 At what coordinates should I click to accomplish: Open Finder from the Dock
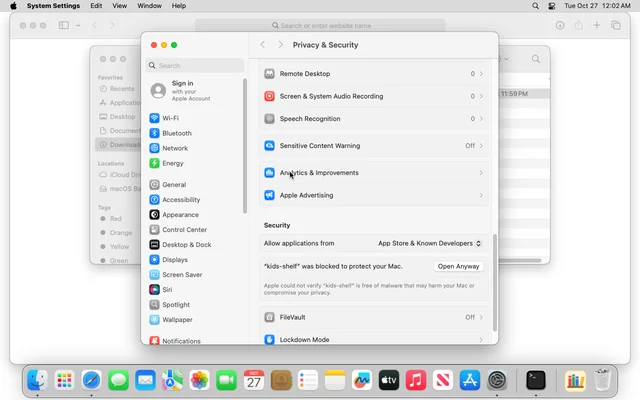pos(37,380)
